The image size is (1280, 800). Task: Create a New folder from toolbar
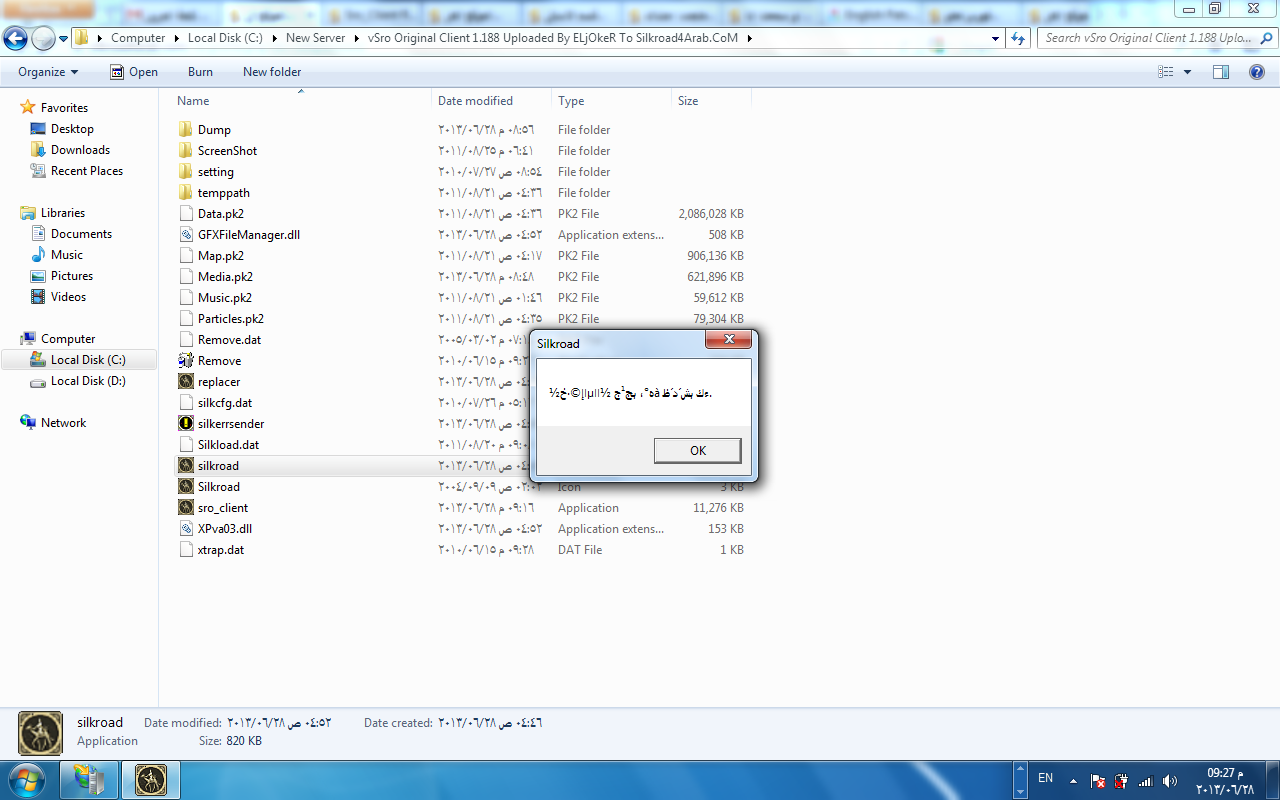[272, 72]
